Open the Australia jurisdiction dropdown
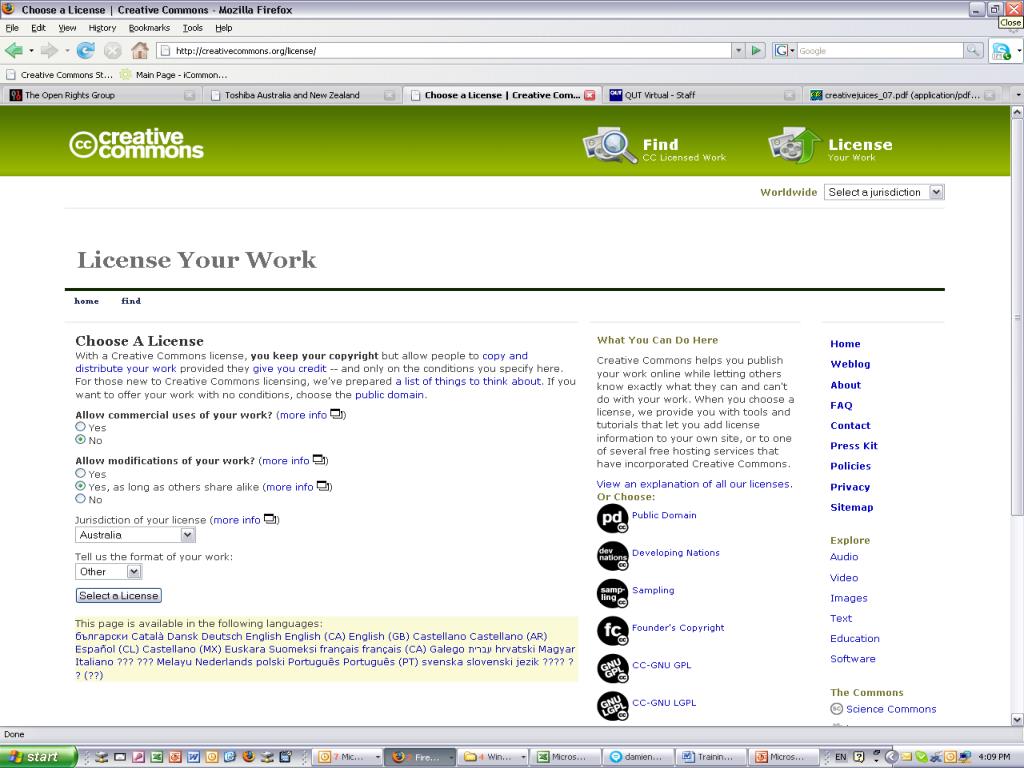1024x768 pixels. pos(135,535)
